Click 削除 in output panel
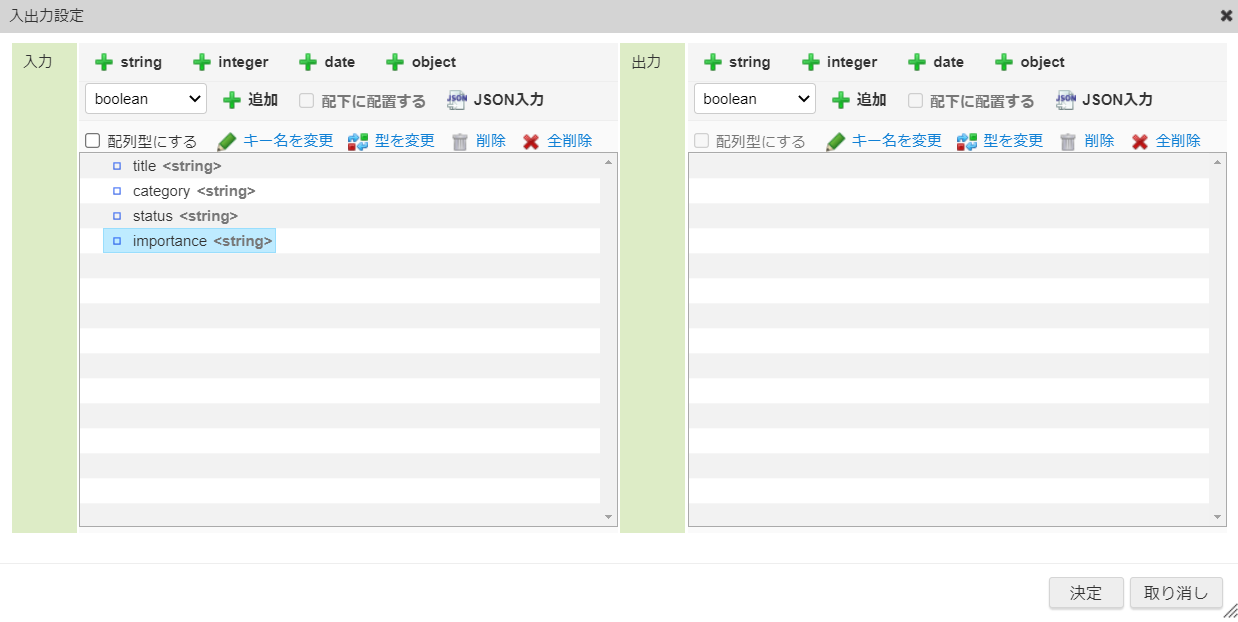This screenshot has width=1238, height=622. [x=1088, y=141]
